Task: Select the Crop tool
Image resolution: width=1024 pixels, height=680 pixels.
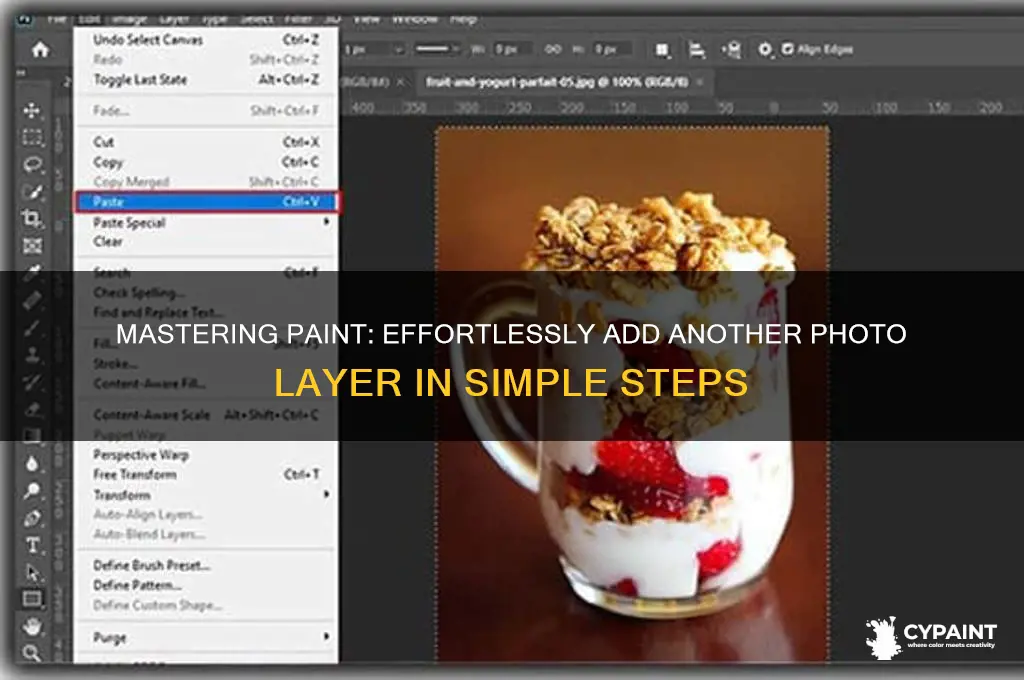Action: tap(32, 218)
